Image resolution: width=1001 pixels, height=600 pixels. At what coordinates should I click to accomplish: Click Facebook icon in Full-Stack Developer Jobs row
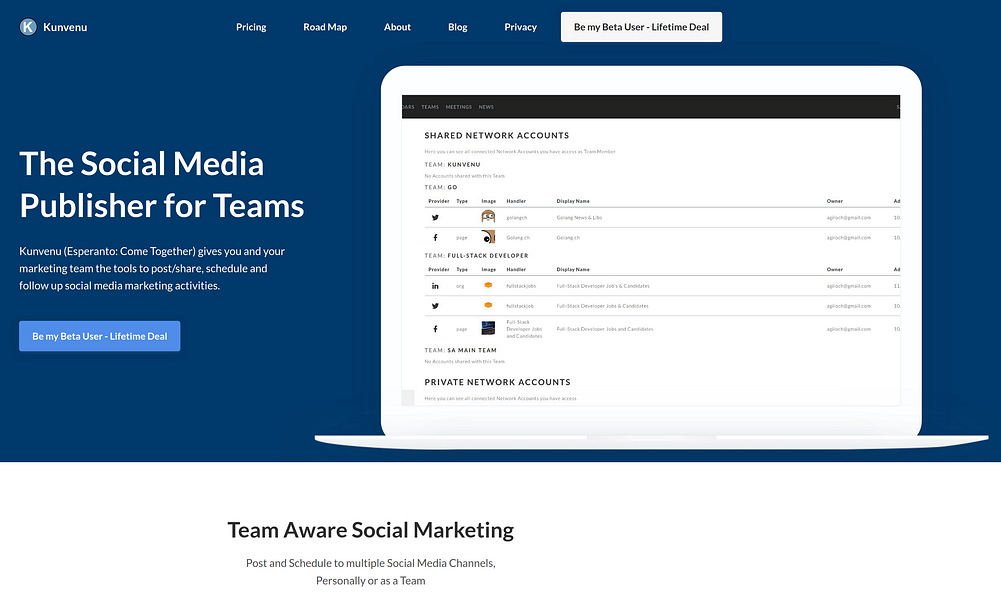(435, 329)
